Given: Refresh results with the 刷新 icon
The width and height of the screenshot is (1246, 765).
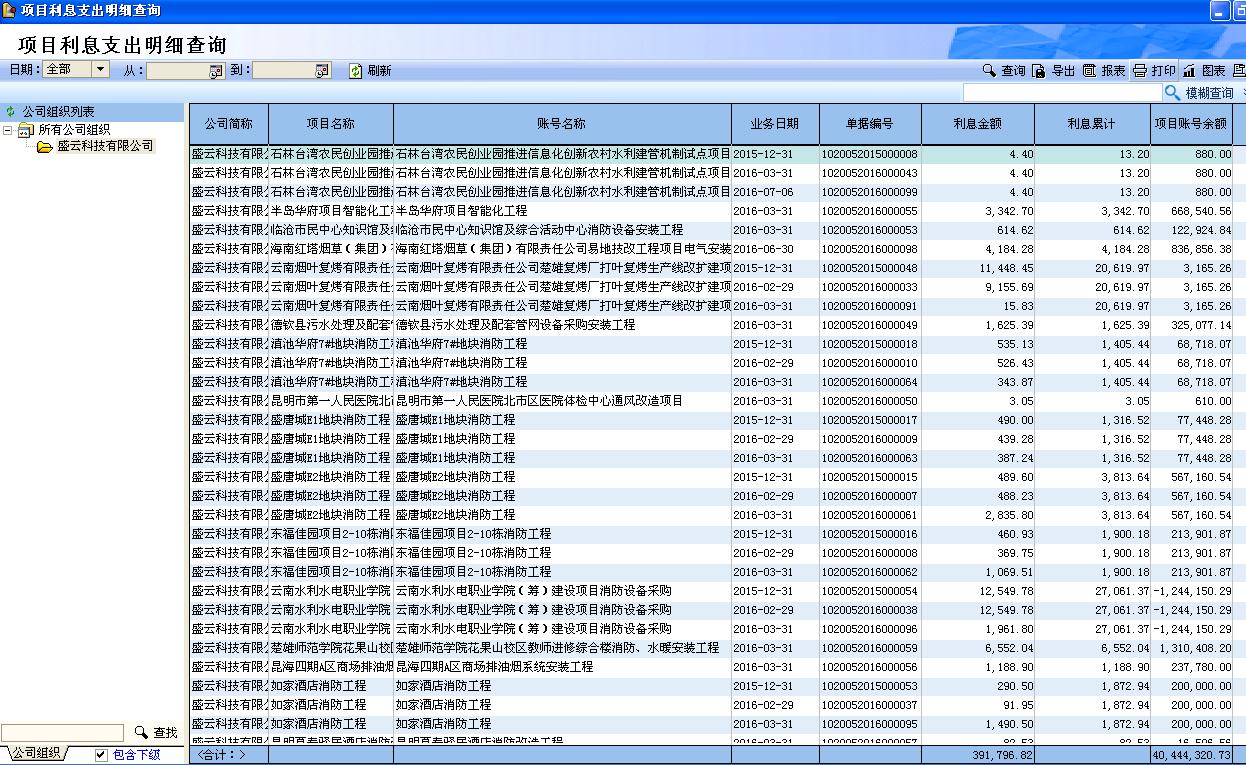Looking at the screenshot, I should tap(355, 71).
